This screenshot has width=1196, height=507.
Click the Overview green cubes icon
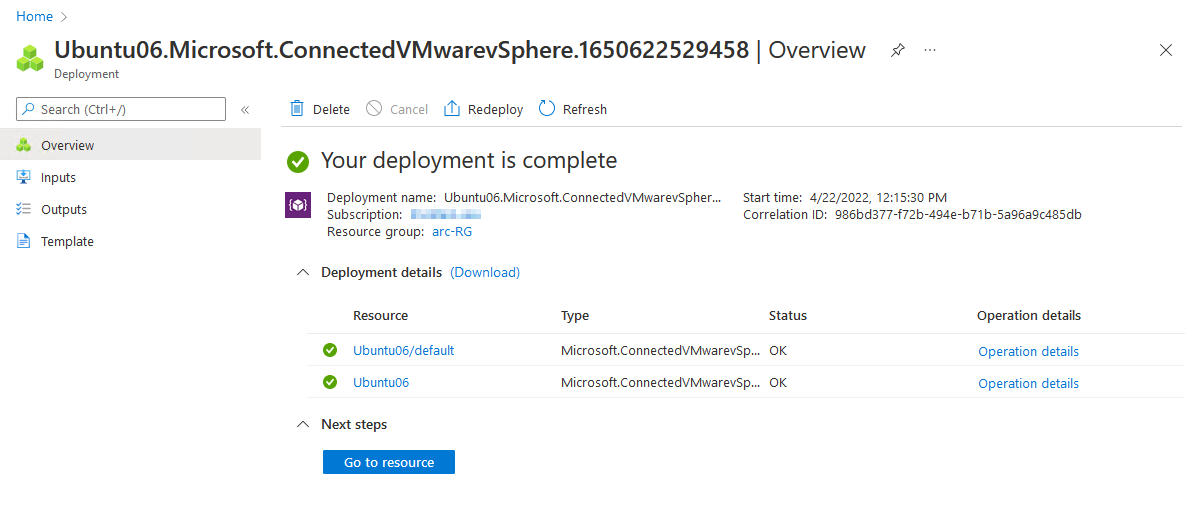(24, 145)
